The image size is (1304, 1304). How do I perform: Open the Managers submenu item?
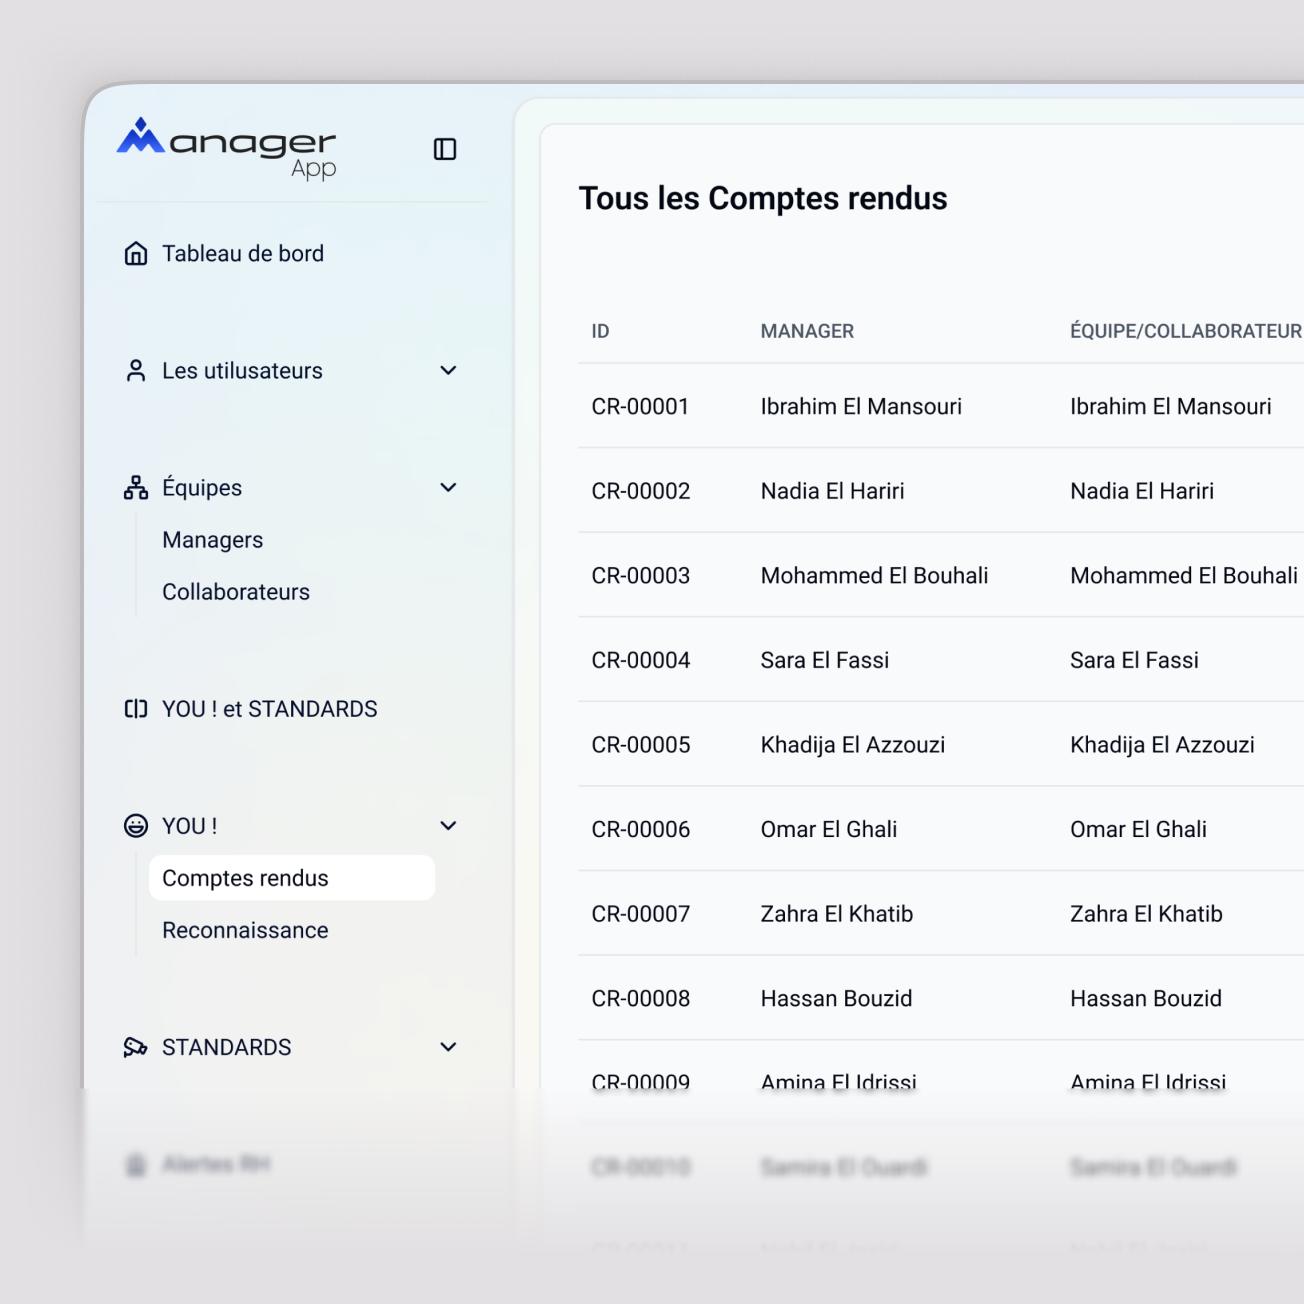pos(213,540)
